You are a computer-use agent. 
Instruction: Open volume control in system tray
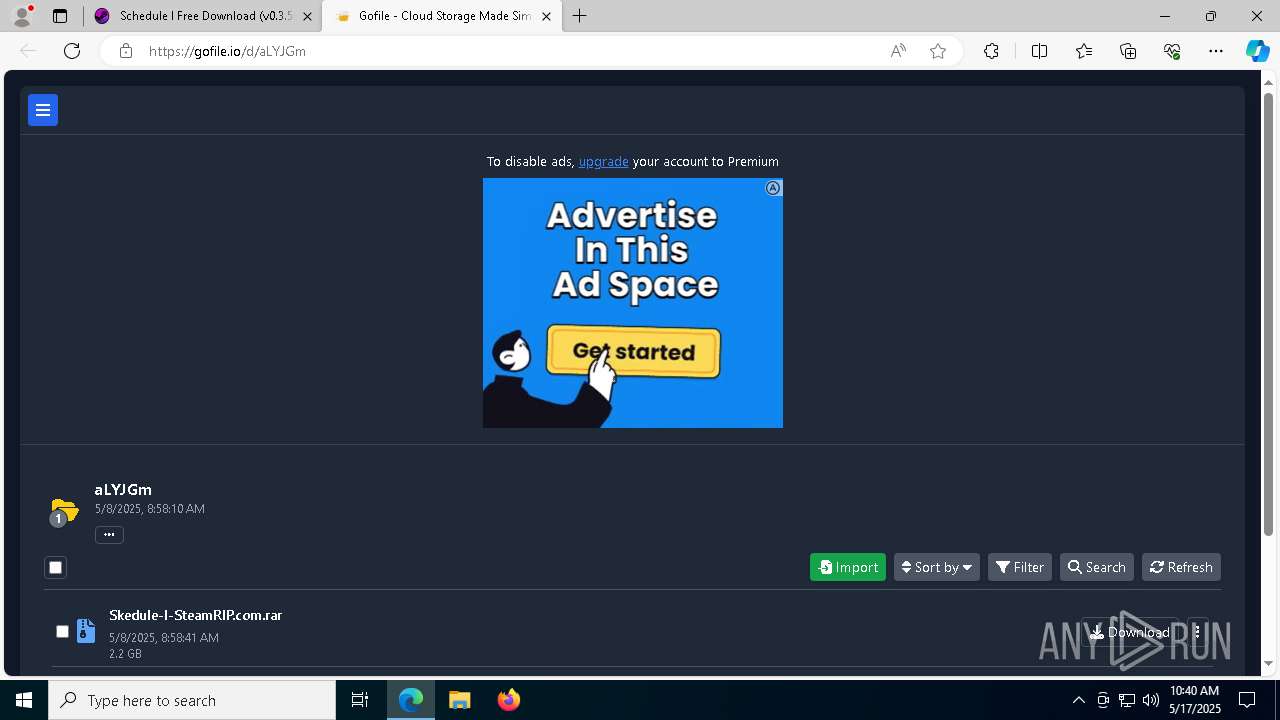tap(1151, 700)
